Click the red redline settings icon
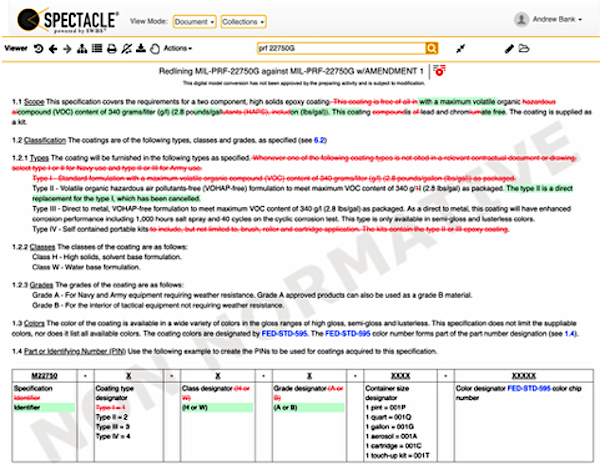The height and width of the screenshot is (470, 600). pos(439,70)
